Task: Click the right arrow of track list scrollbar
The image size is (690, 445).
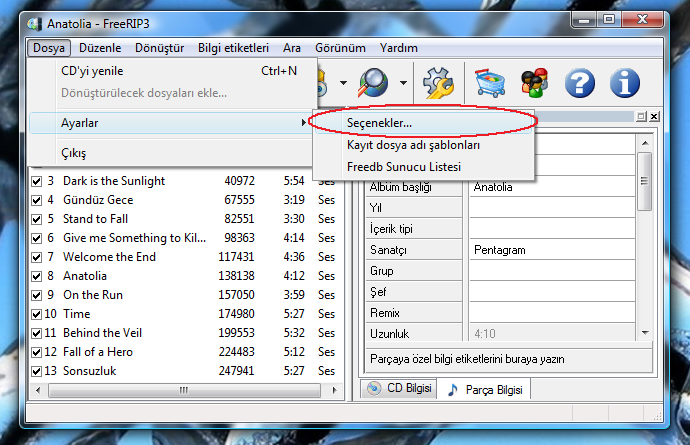Action: coord(334,390)
